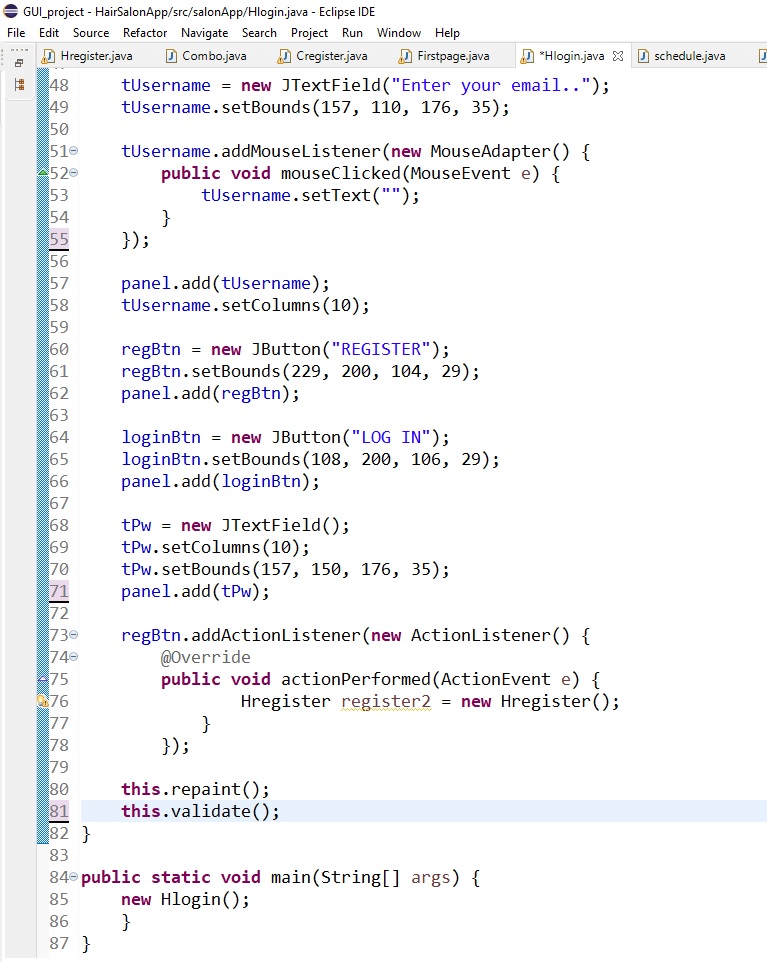This screenshot has width=767, height=962.
Task: Select the *Hlogin.java tab
Action: (x=571, y=56)
